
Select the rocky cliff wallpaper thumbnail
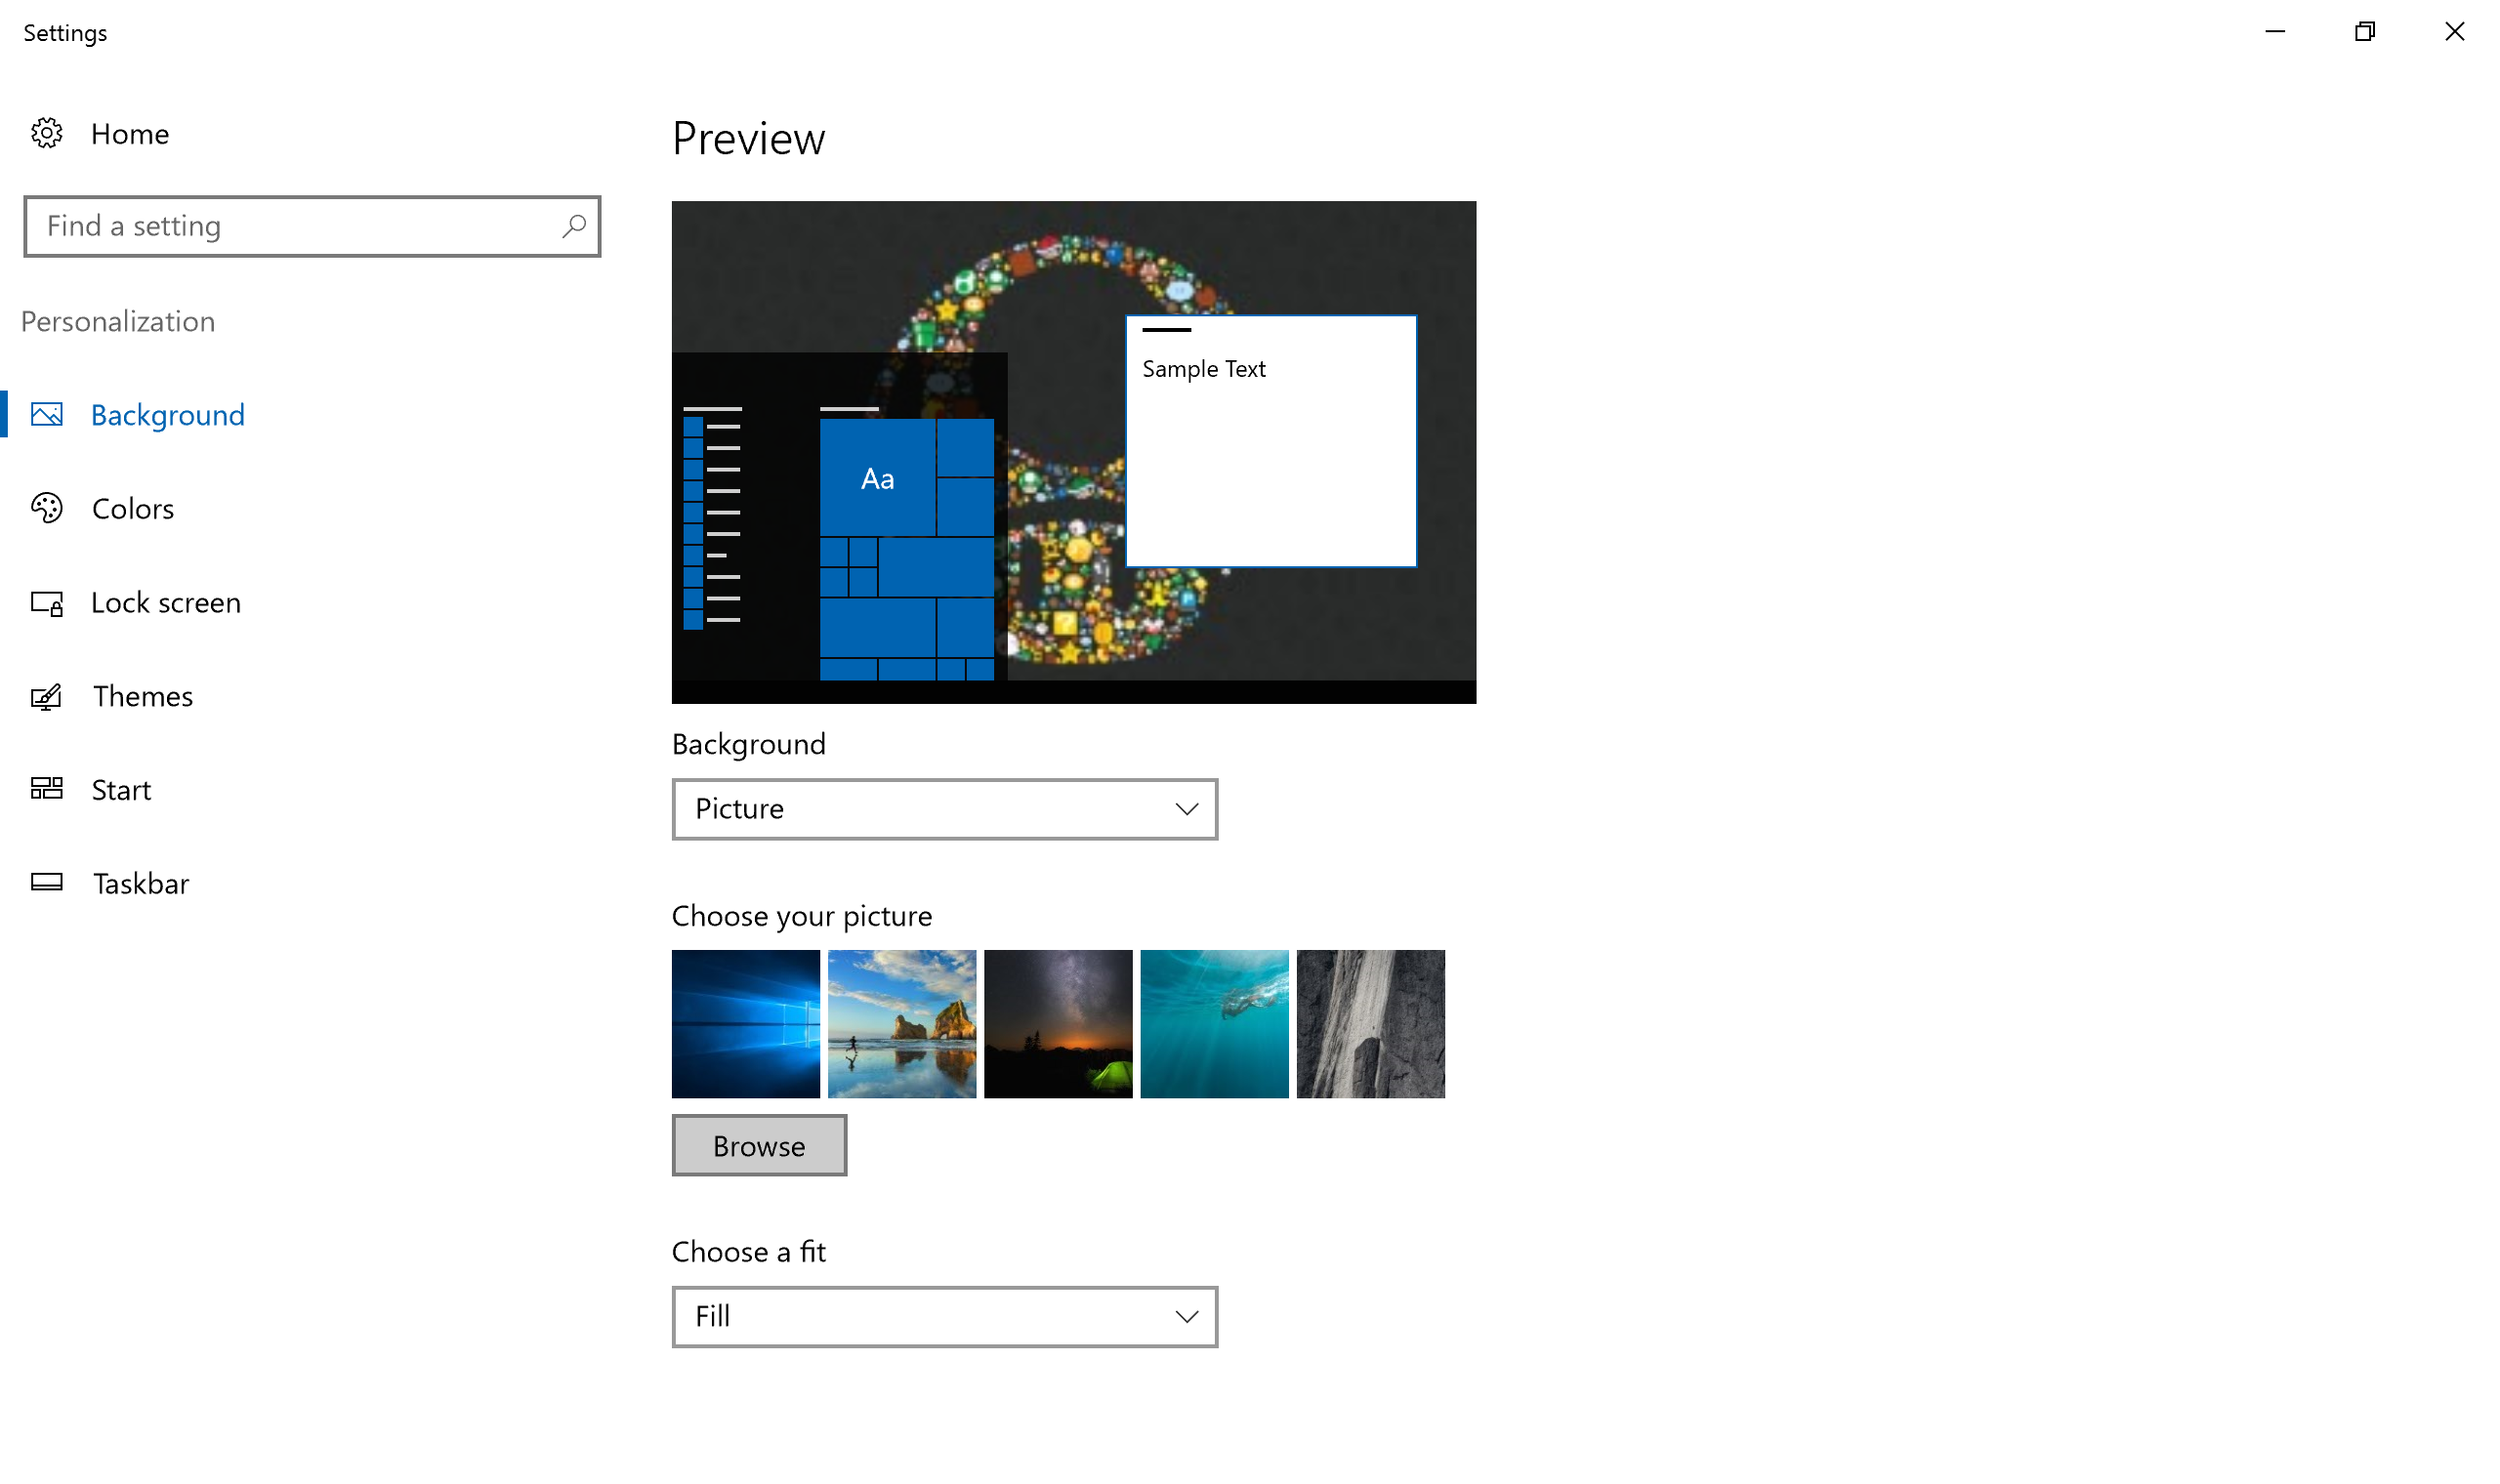[x=1369, y=1023]
